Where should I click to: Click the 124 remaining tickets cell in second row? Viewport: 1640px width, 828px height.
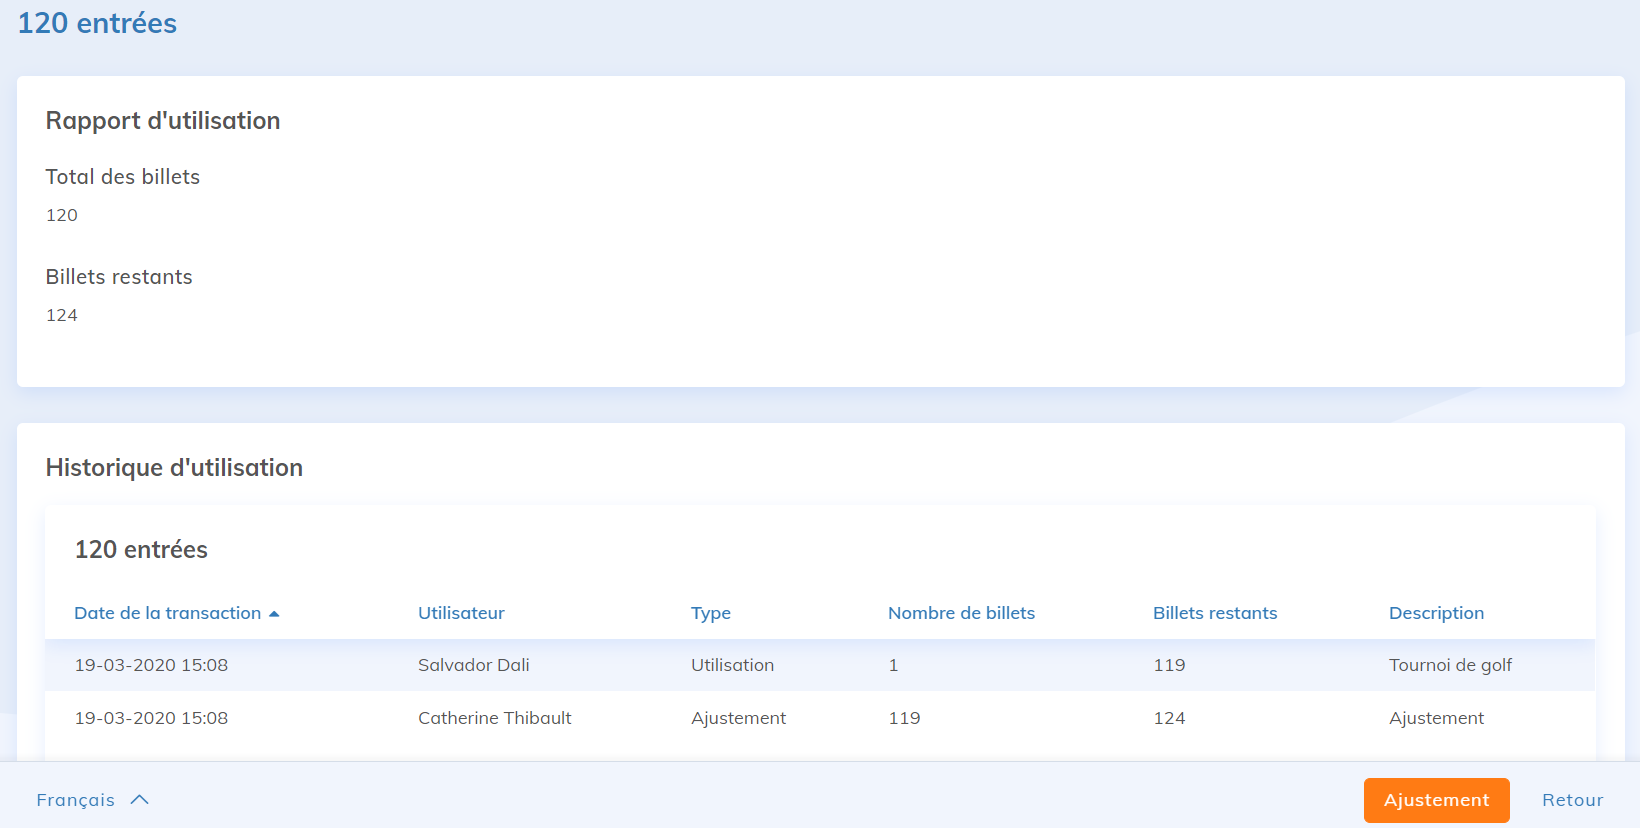point(1169,718)
